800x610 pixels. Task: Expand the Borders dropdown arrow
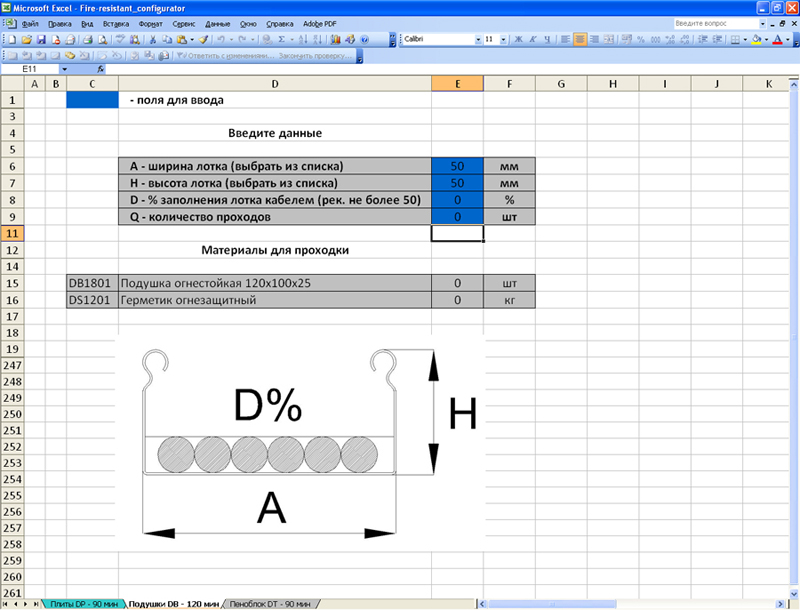pos(745,39)
